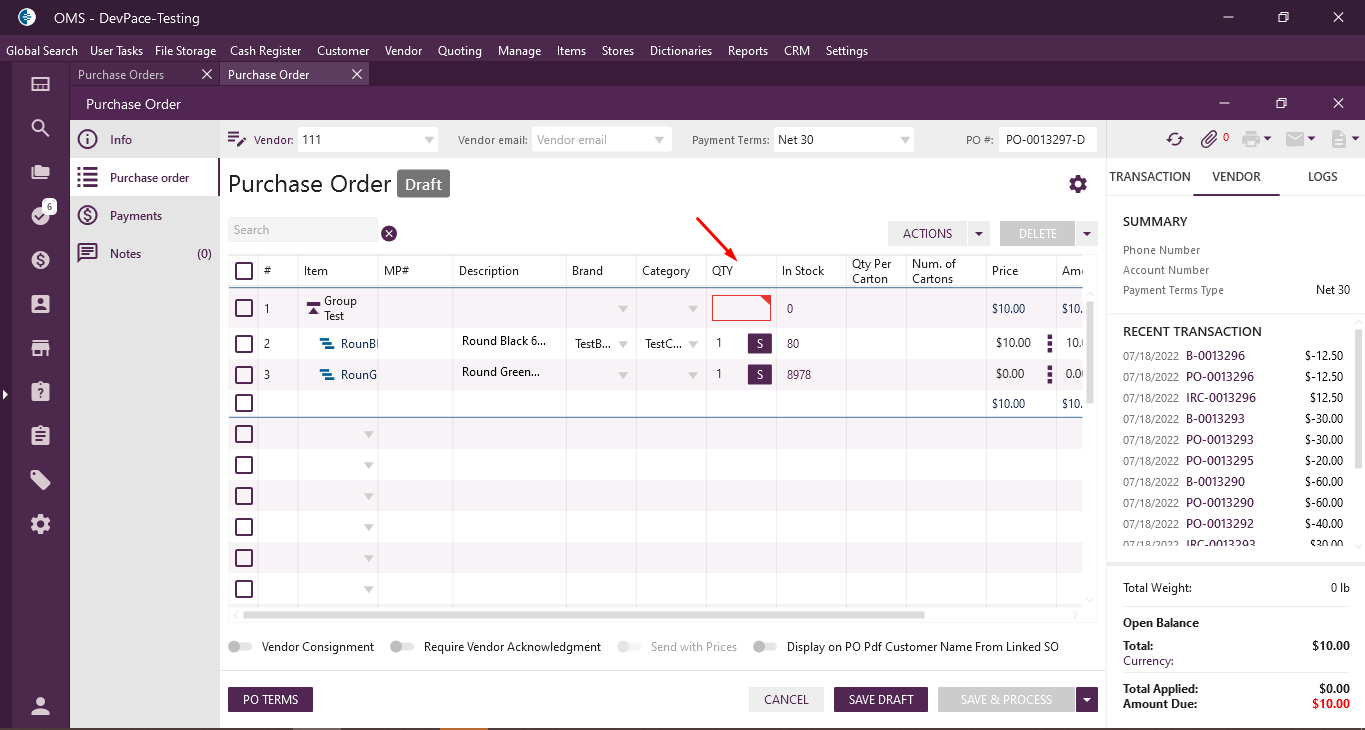The height and width of the screenshot is (730, 1365).
Task: Switch to the Transaction tab
Action: [x=1150, y=177]
